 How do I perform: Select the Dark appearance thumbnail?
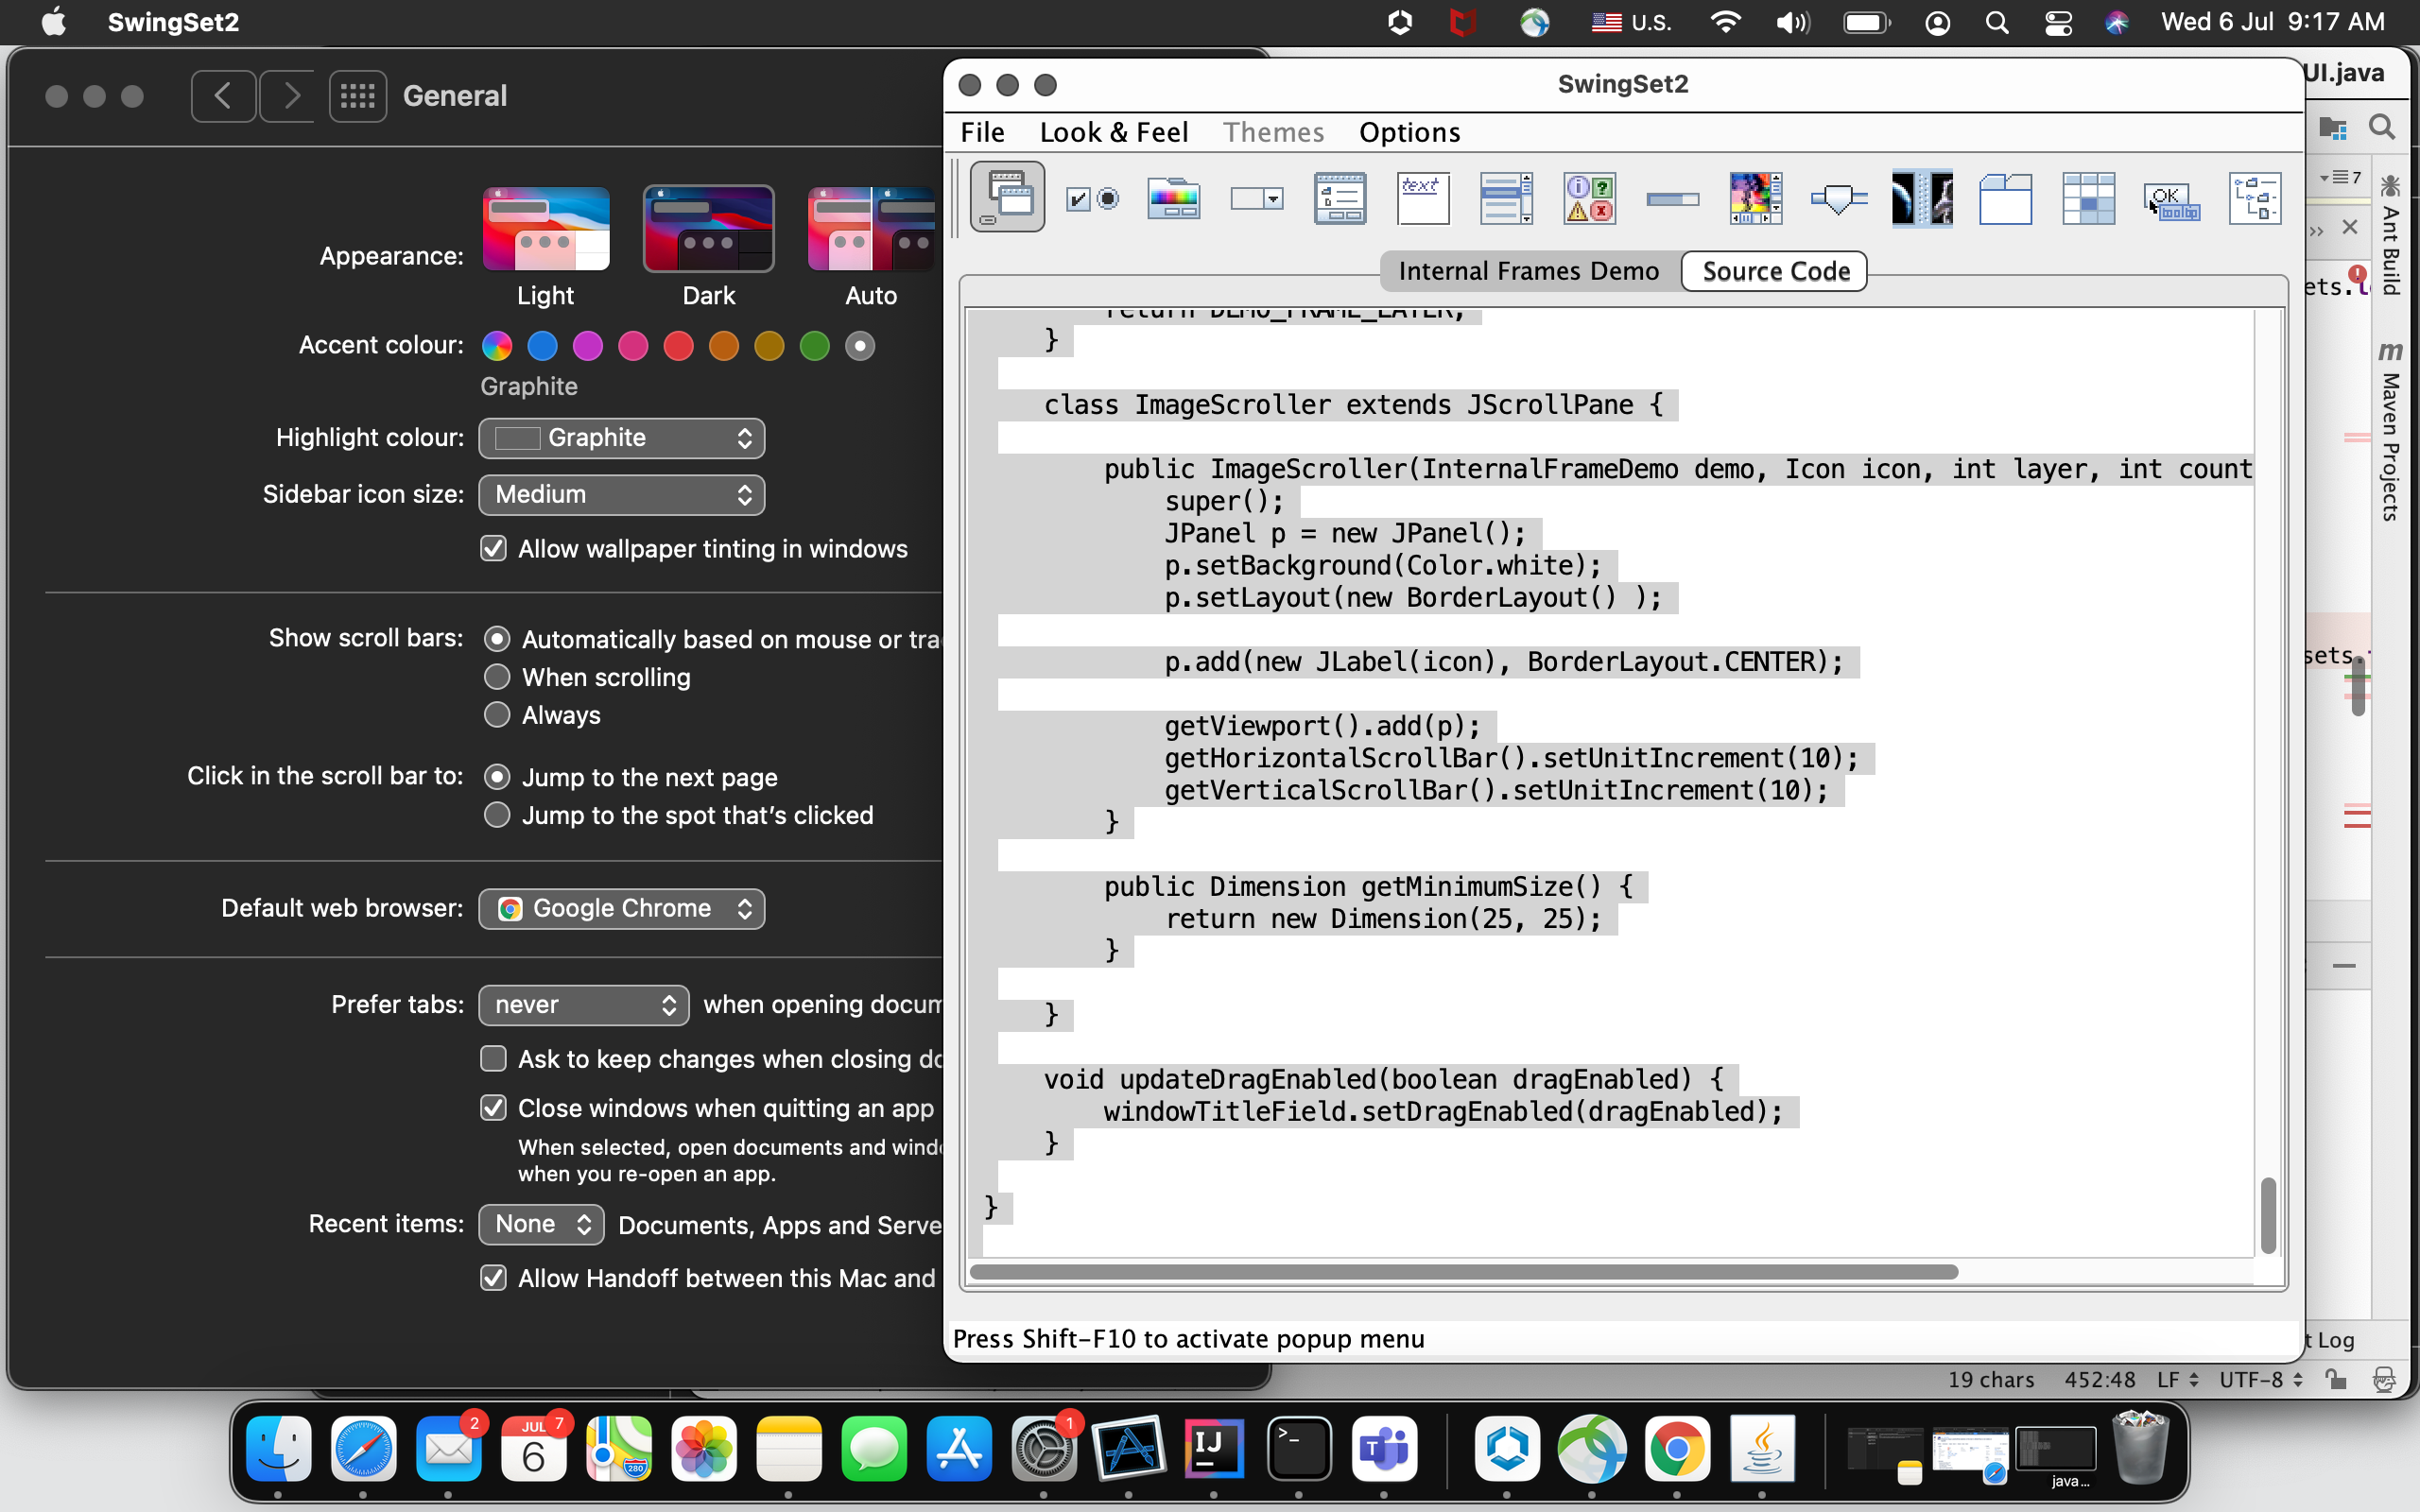(x=708, y=229)
